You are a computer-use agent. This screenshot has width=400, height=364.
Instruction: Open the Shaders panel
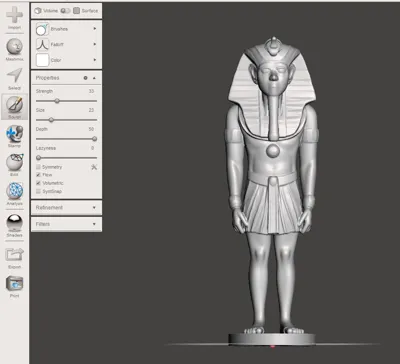click(14, 225)
